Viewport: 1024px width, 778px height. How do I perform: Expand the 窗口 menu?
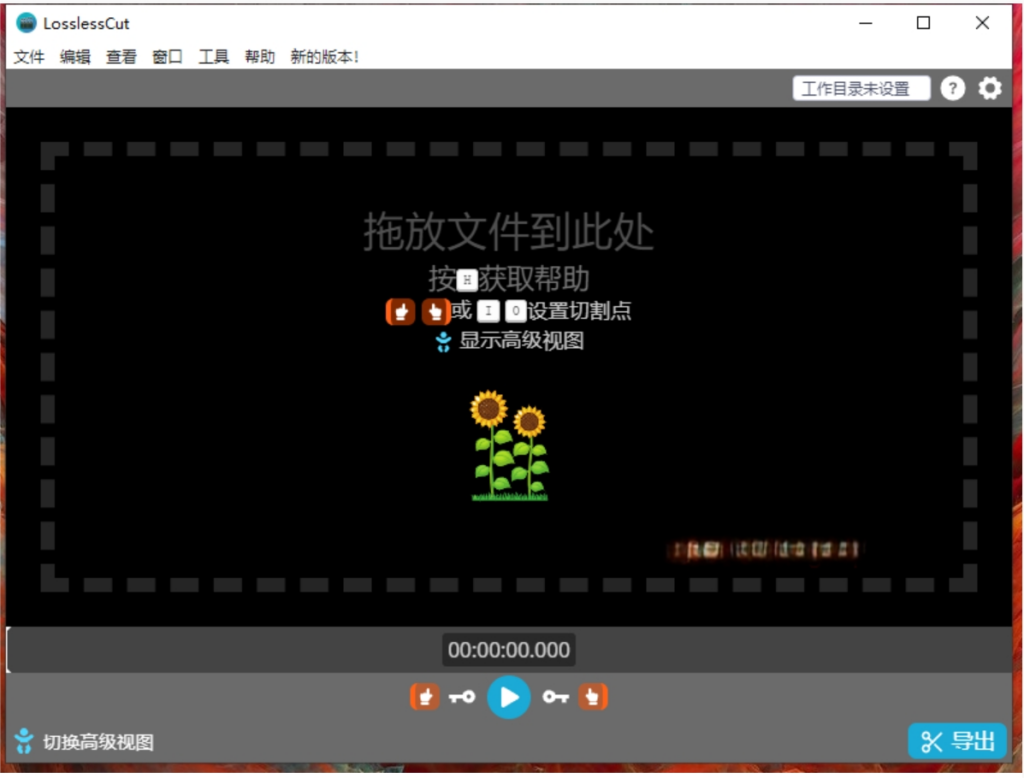pos(167,57)
